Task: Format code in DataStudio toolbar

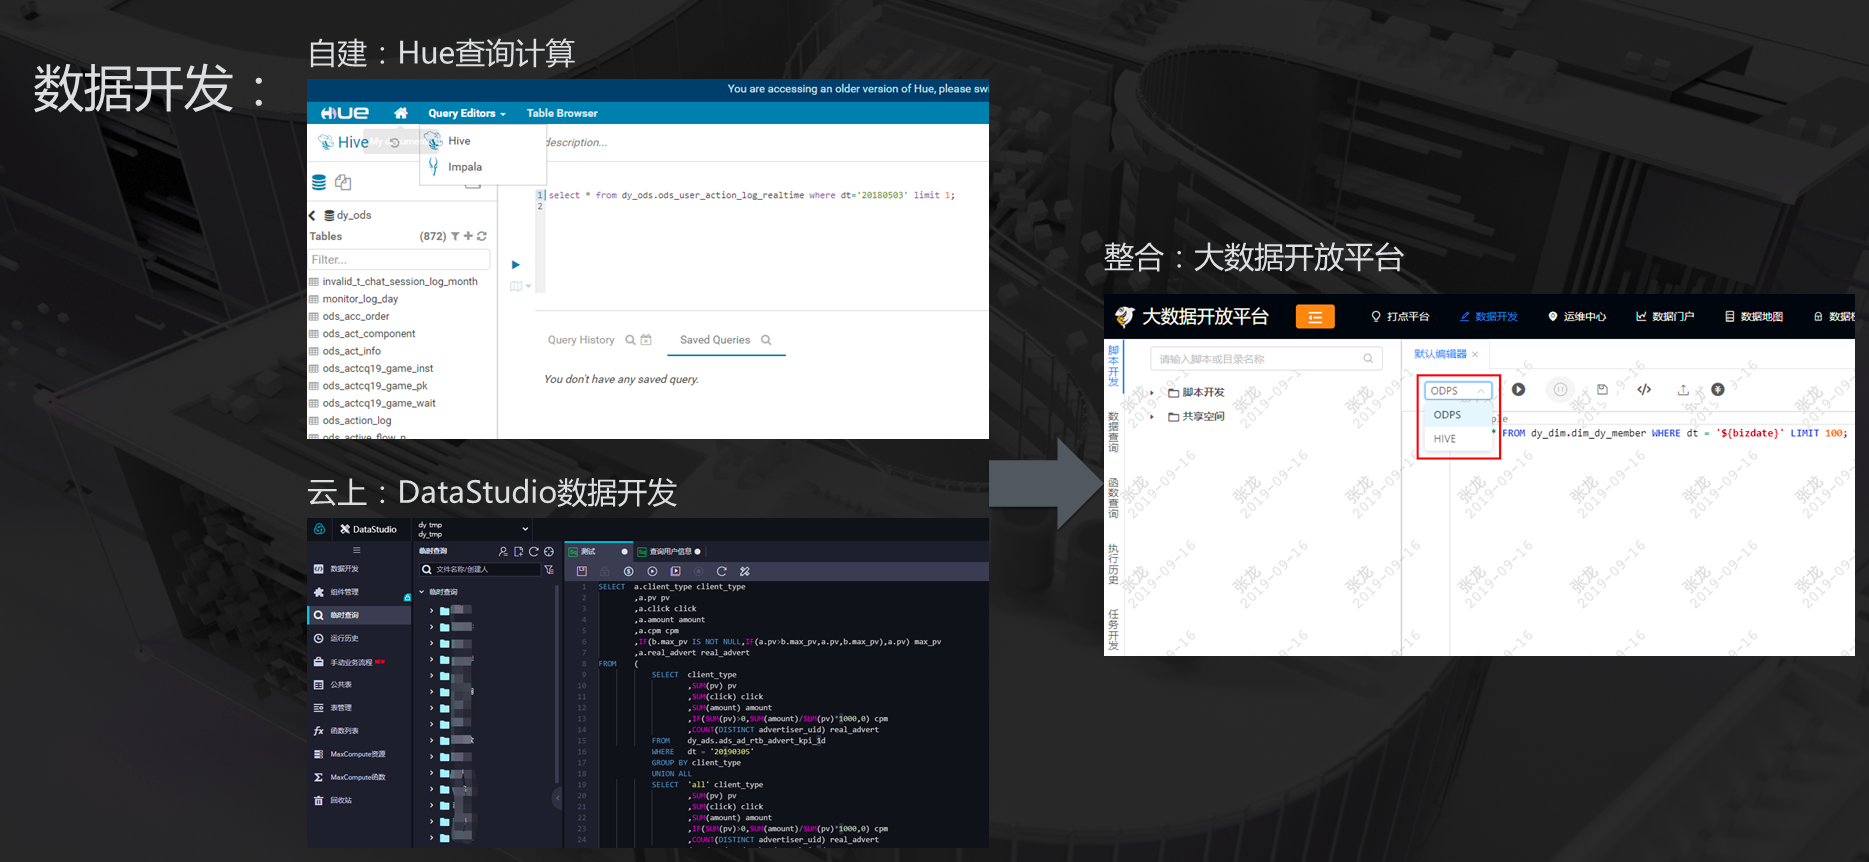Action: click(744, 571)
